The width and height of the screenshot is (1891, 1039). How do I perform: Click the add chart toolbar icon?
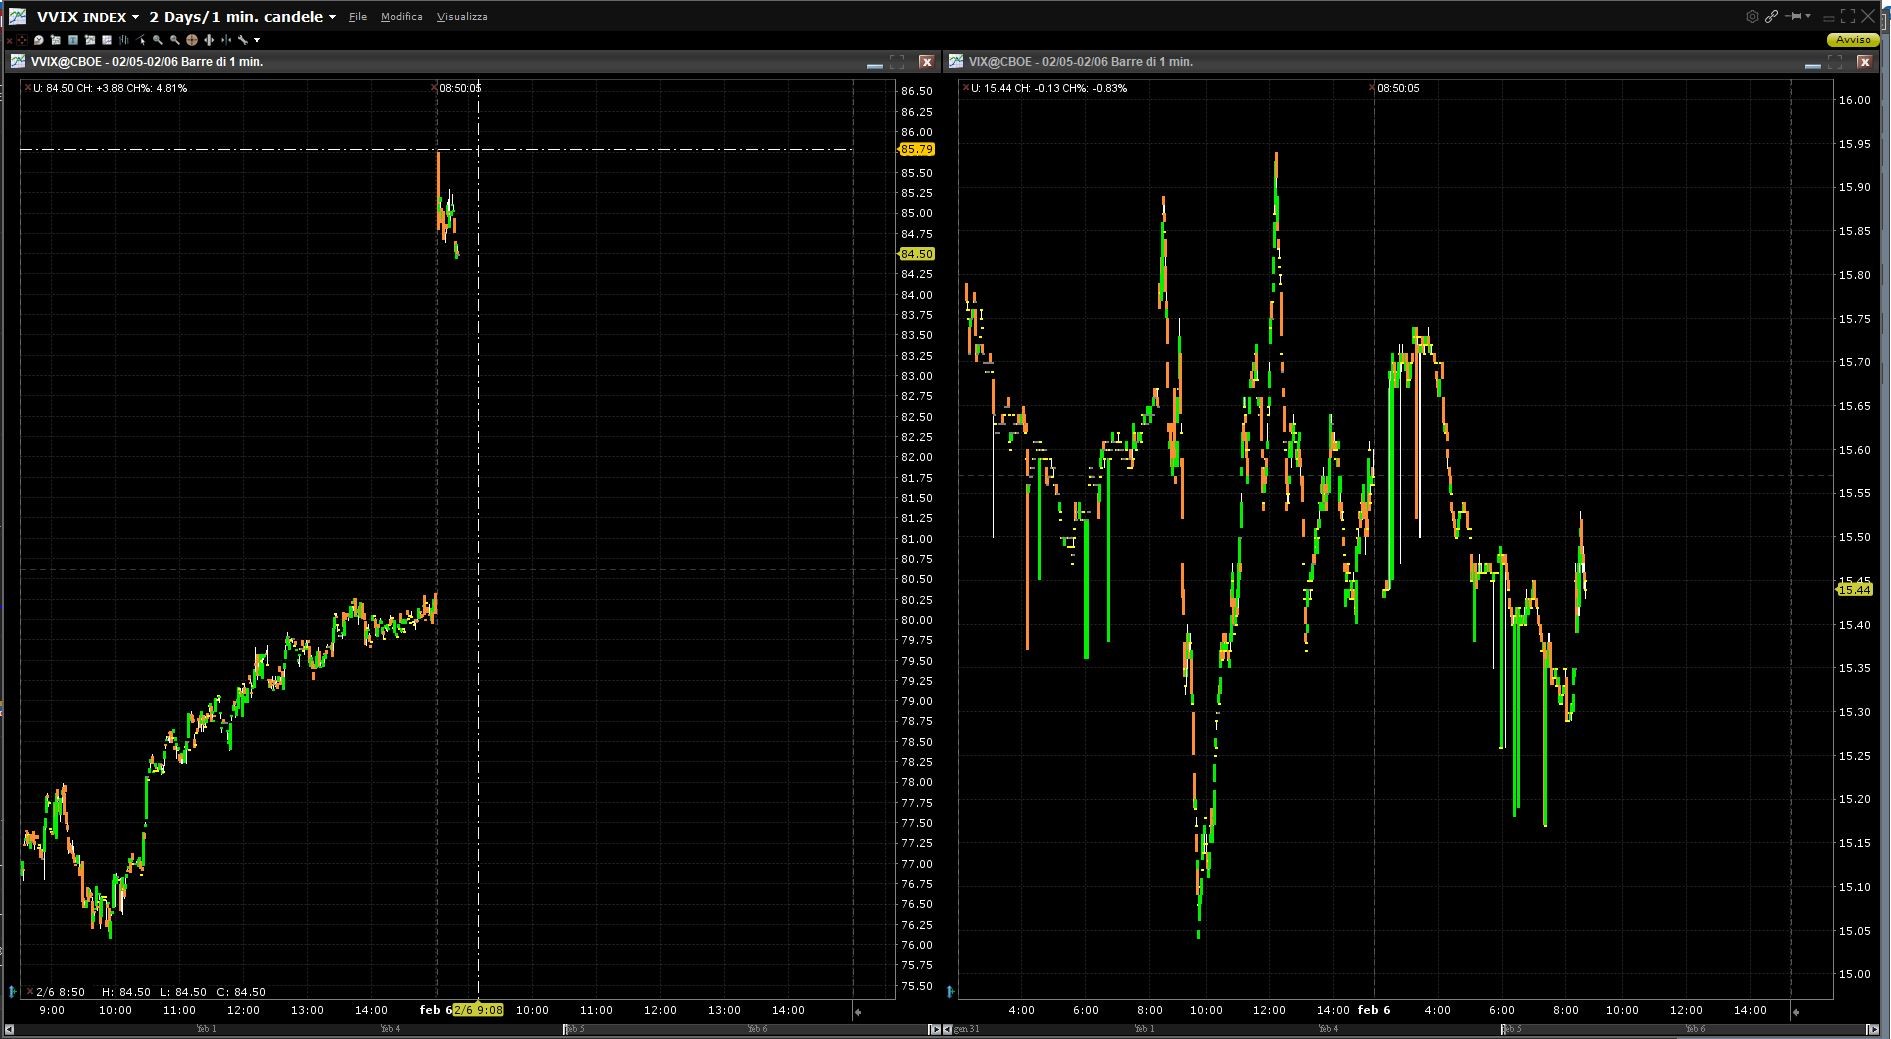56,40
